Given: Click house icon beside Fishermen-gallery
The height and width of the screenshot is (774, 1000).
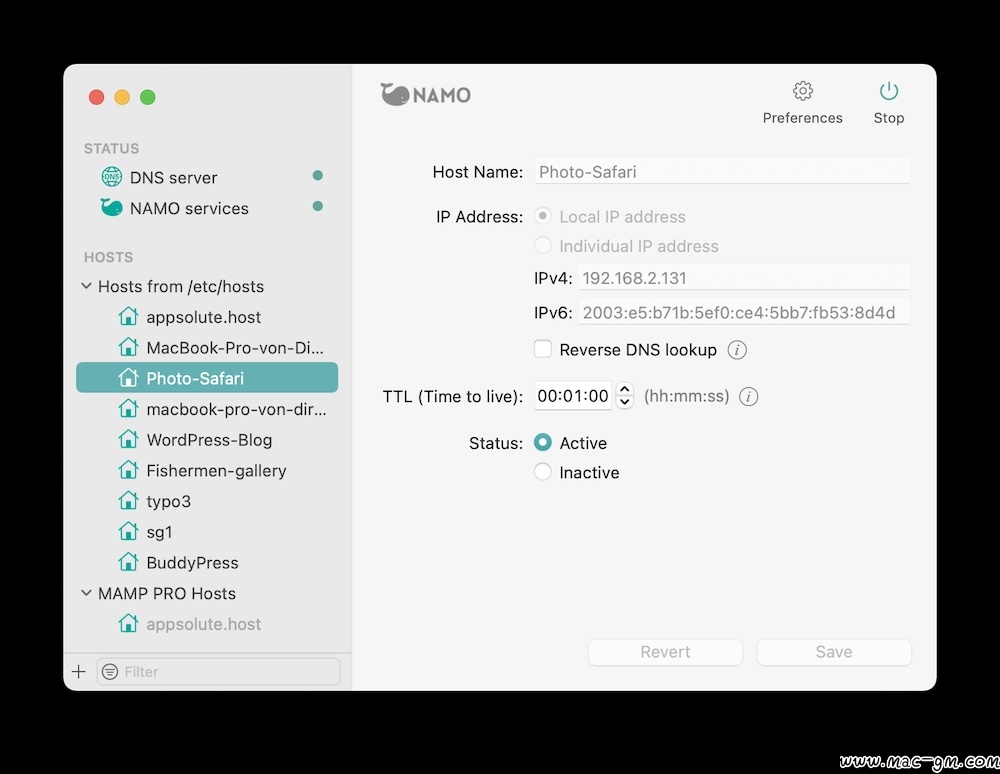Looking at the screenshot, I should pos(128,470).
